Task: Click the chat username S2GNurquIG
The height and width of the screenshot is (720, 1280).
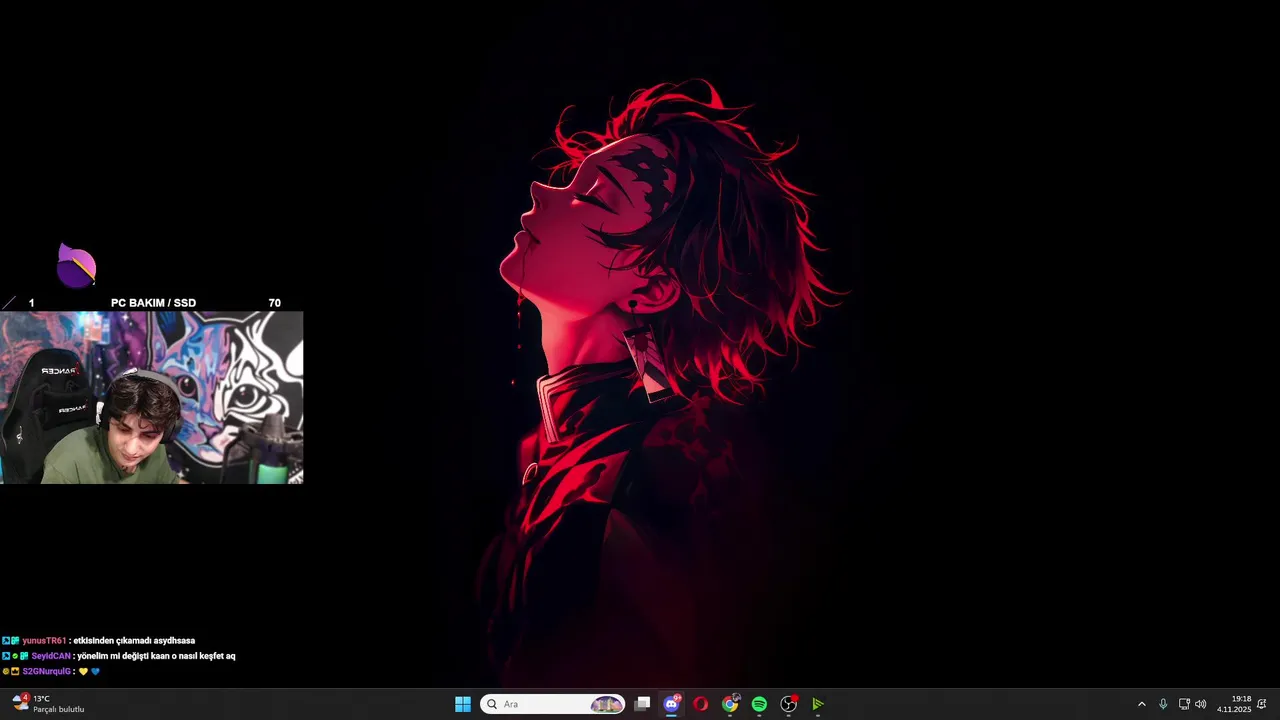Action: (47, 671)
